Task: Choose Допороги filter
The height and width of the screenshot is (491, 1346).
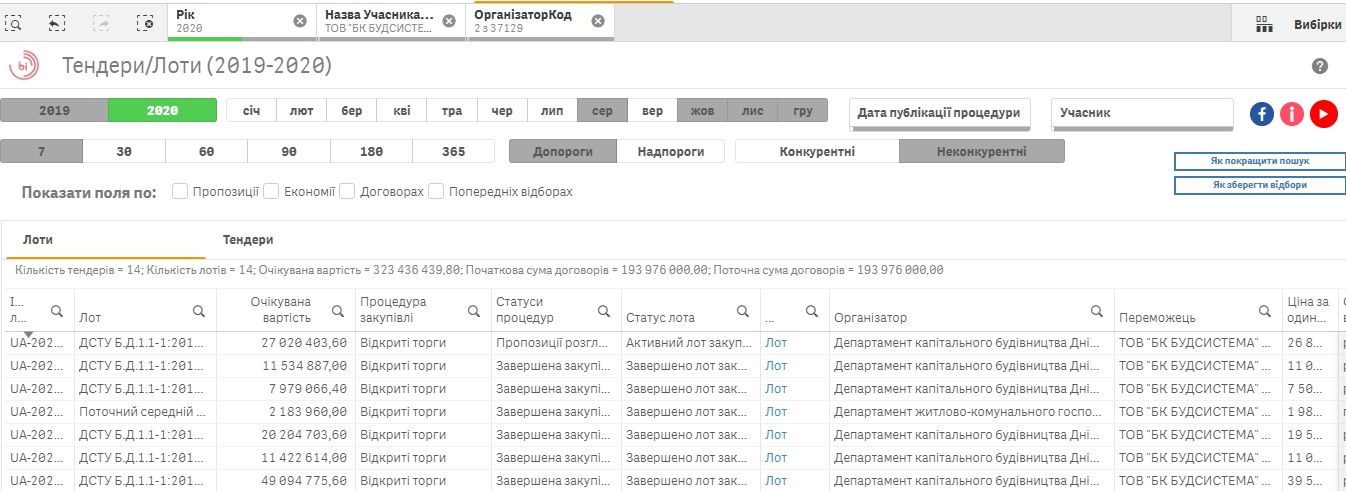Action: pyautogui.click(x=563, y=152)
